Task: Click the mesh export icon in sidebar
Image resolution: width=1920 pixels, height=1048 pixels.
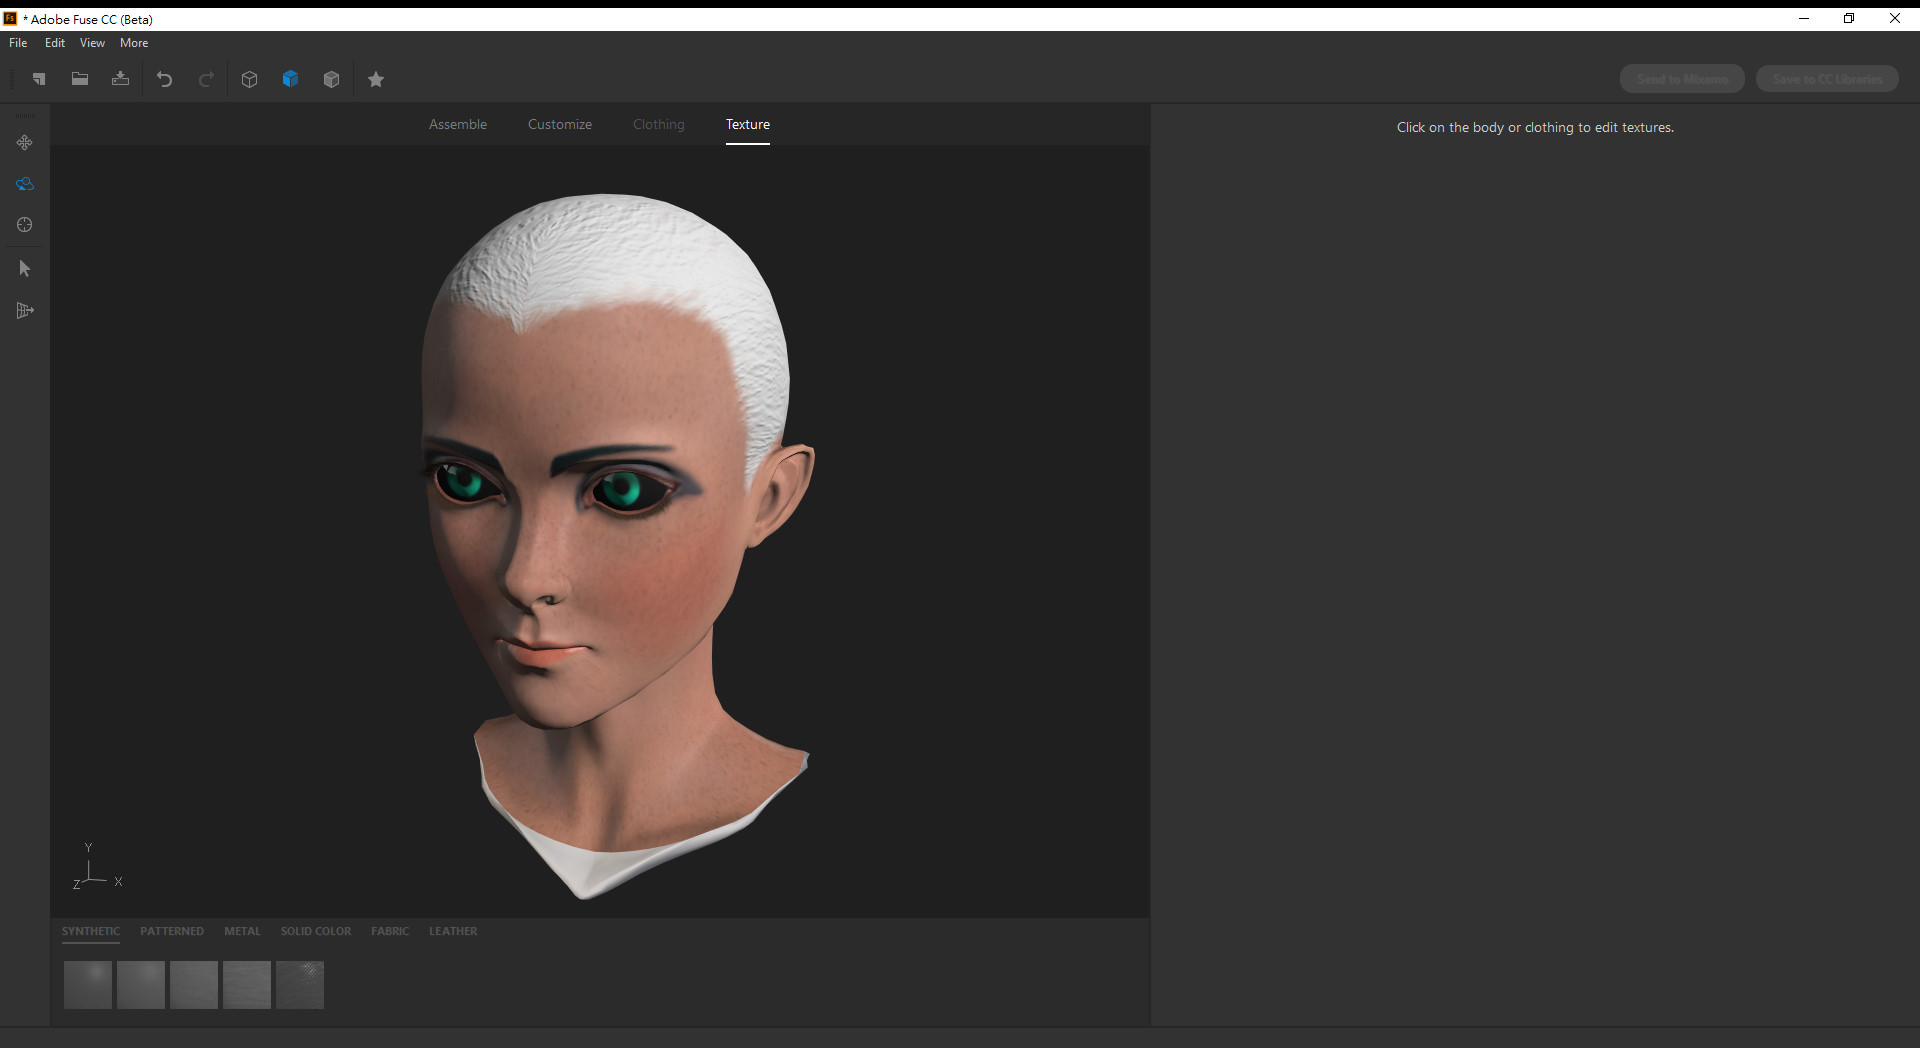Action: (25, 310)
